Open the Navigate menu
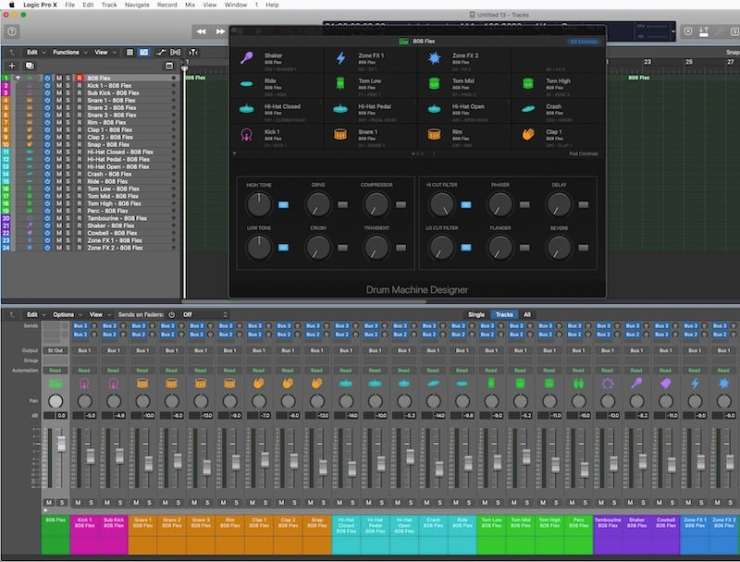This screenshot has height=562, width=740. 137,5
